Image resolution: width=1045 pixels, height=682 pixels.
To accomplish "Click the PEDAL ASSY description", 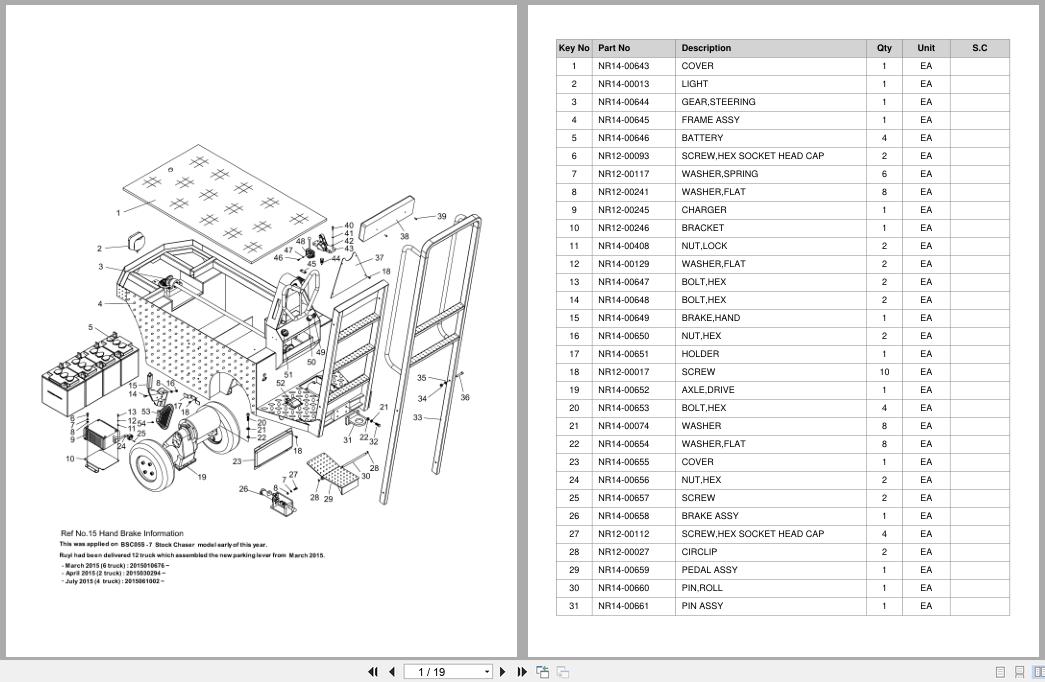I will click(710, 570).
